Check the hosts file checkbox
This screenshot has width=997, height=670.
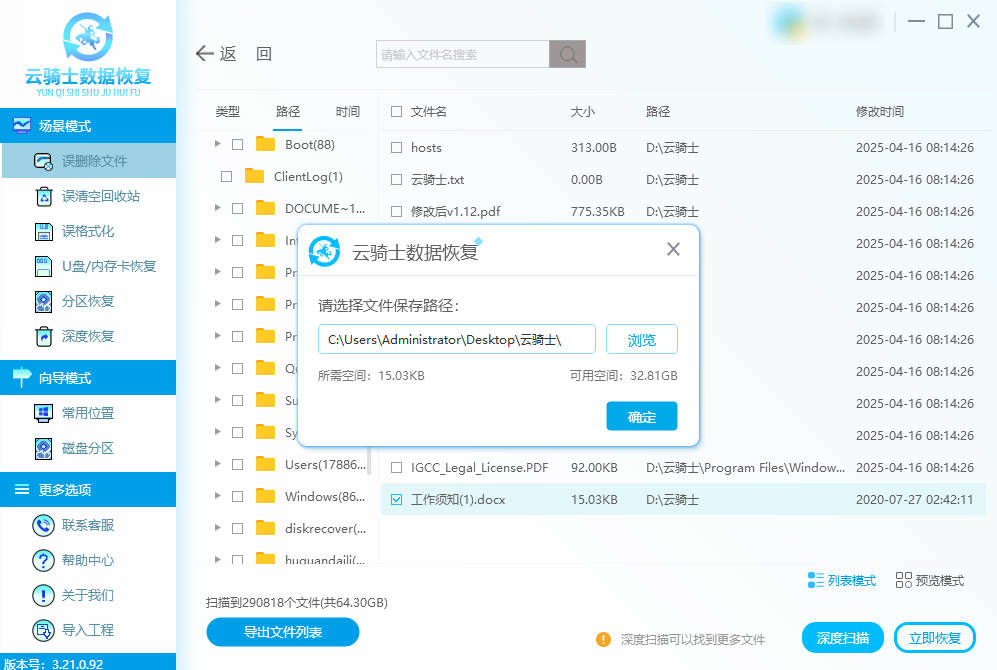[x=397, y=147]
